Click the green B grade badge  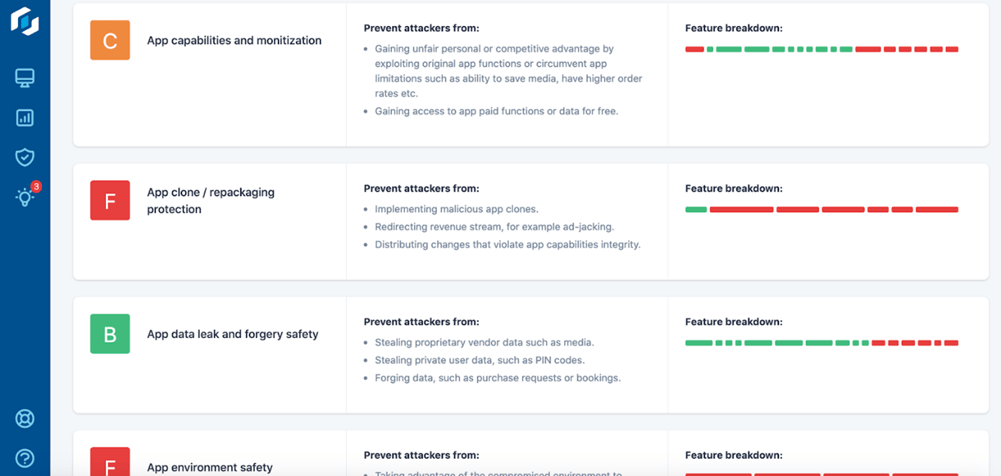110,334
